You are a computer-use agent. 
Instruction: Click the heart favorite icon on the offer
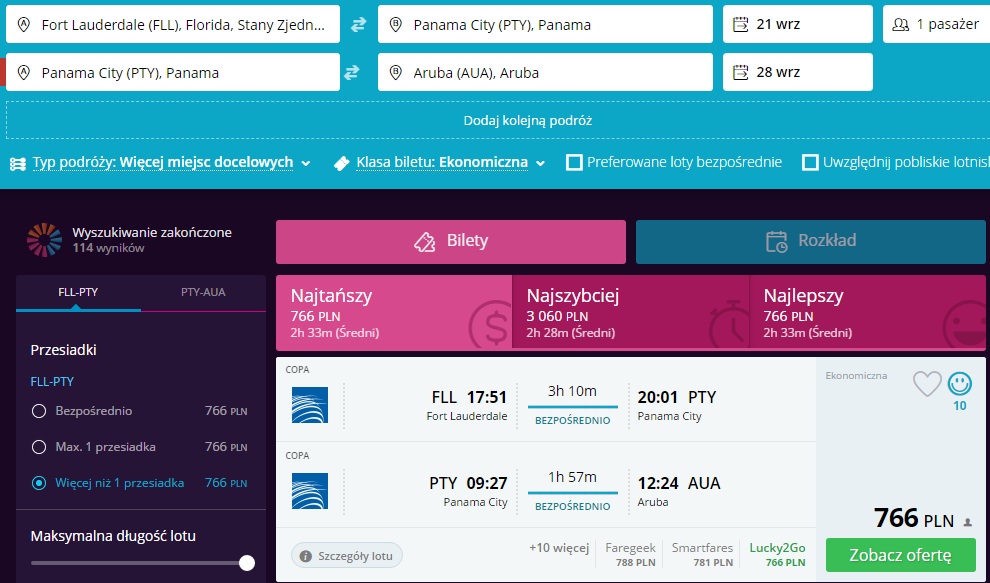tap(927, 383)
